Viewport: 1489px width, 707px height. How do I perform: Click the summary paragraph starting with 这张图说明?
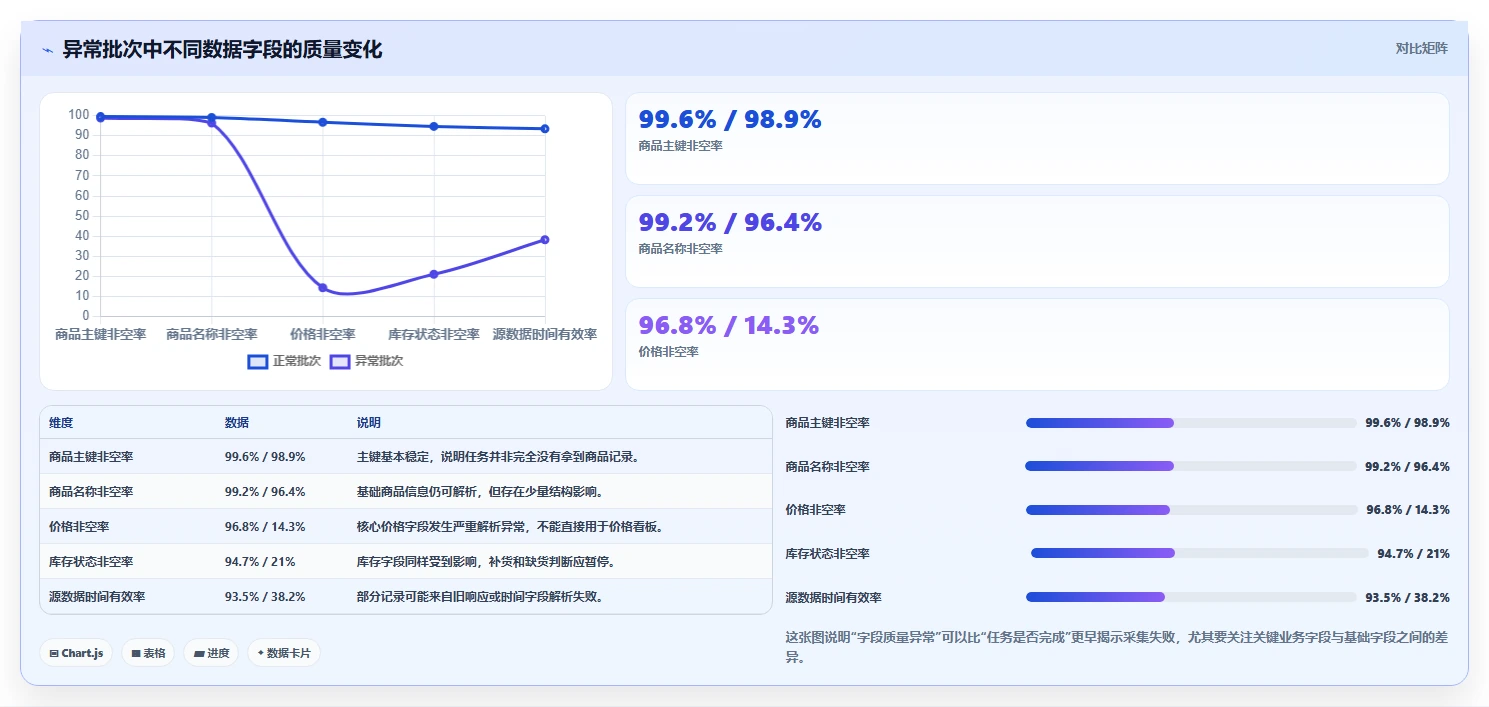click(1117, 647)
